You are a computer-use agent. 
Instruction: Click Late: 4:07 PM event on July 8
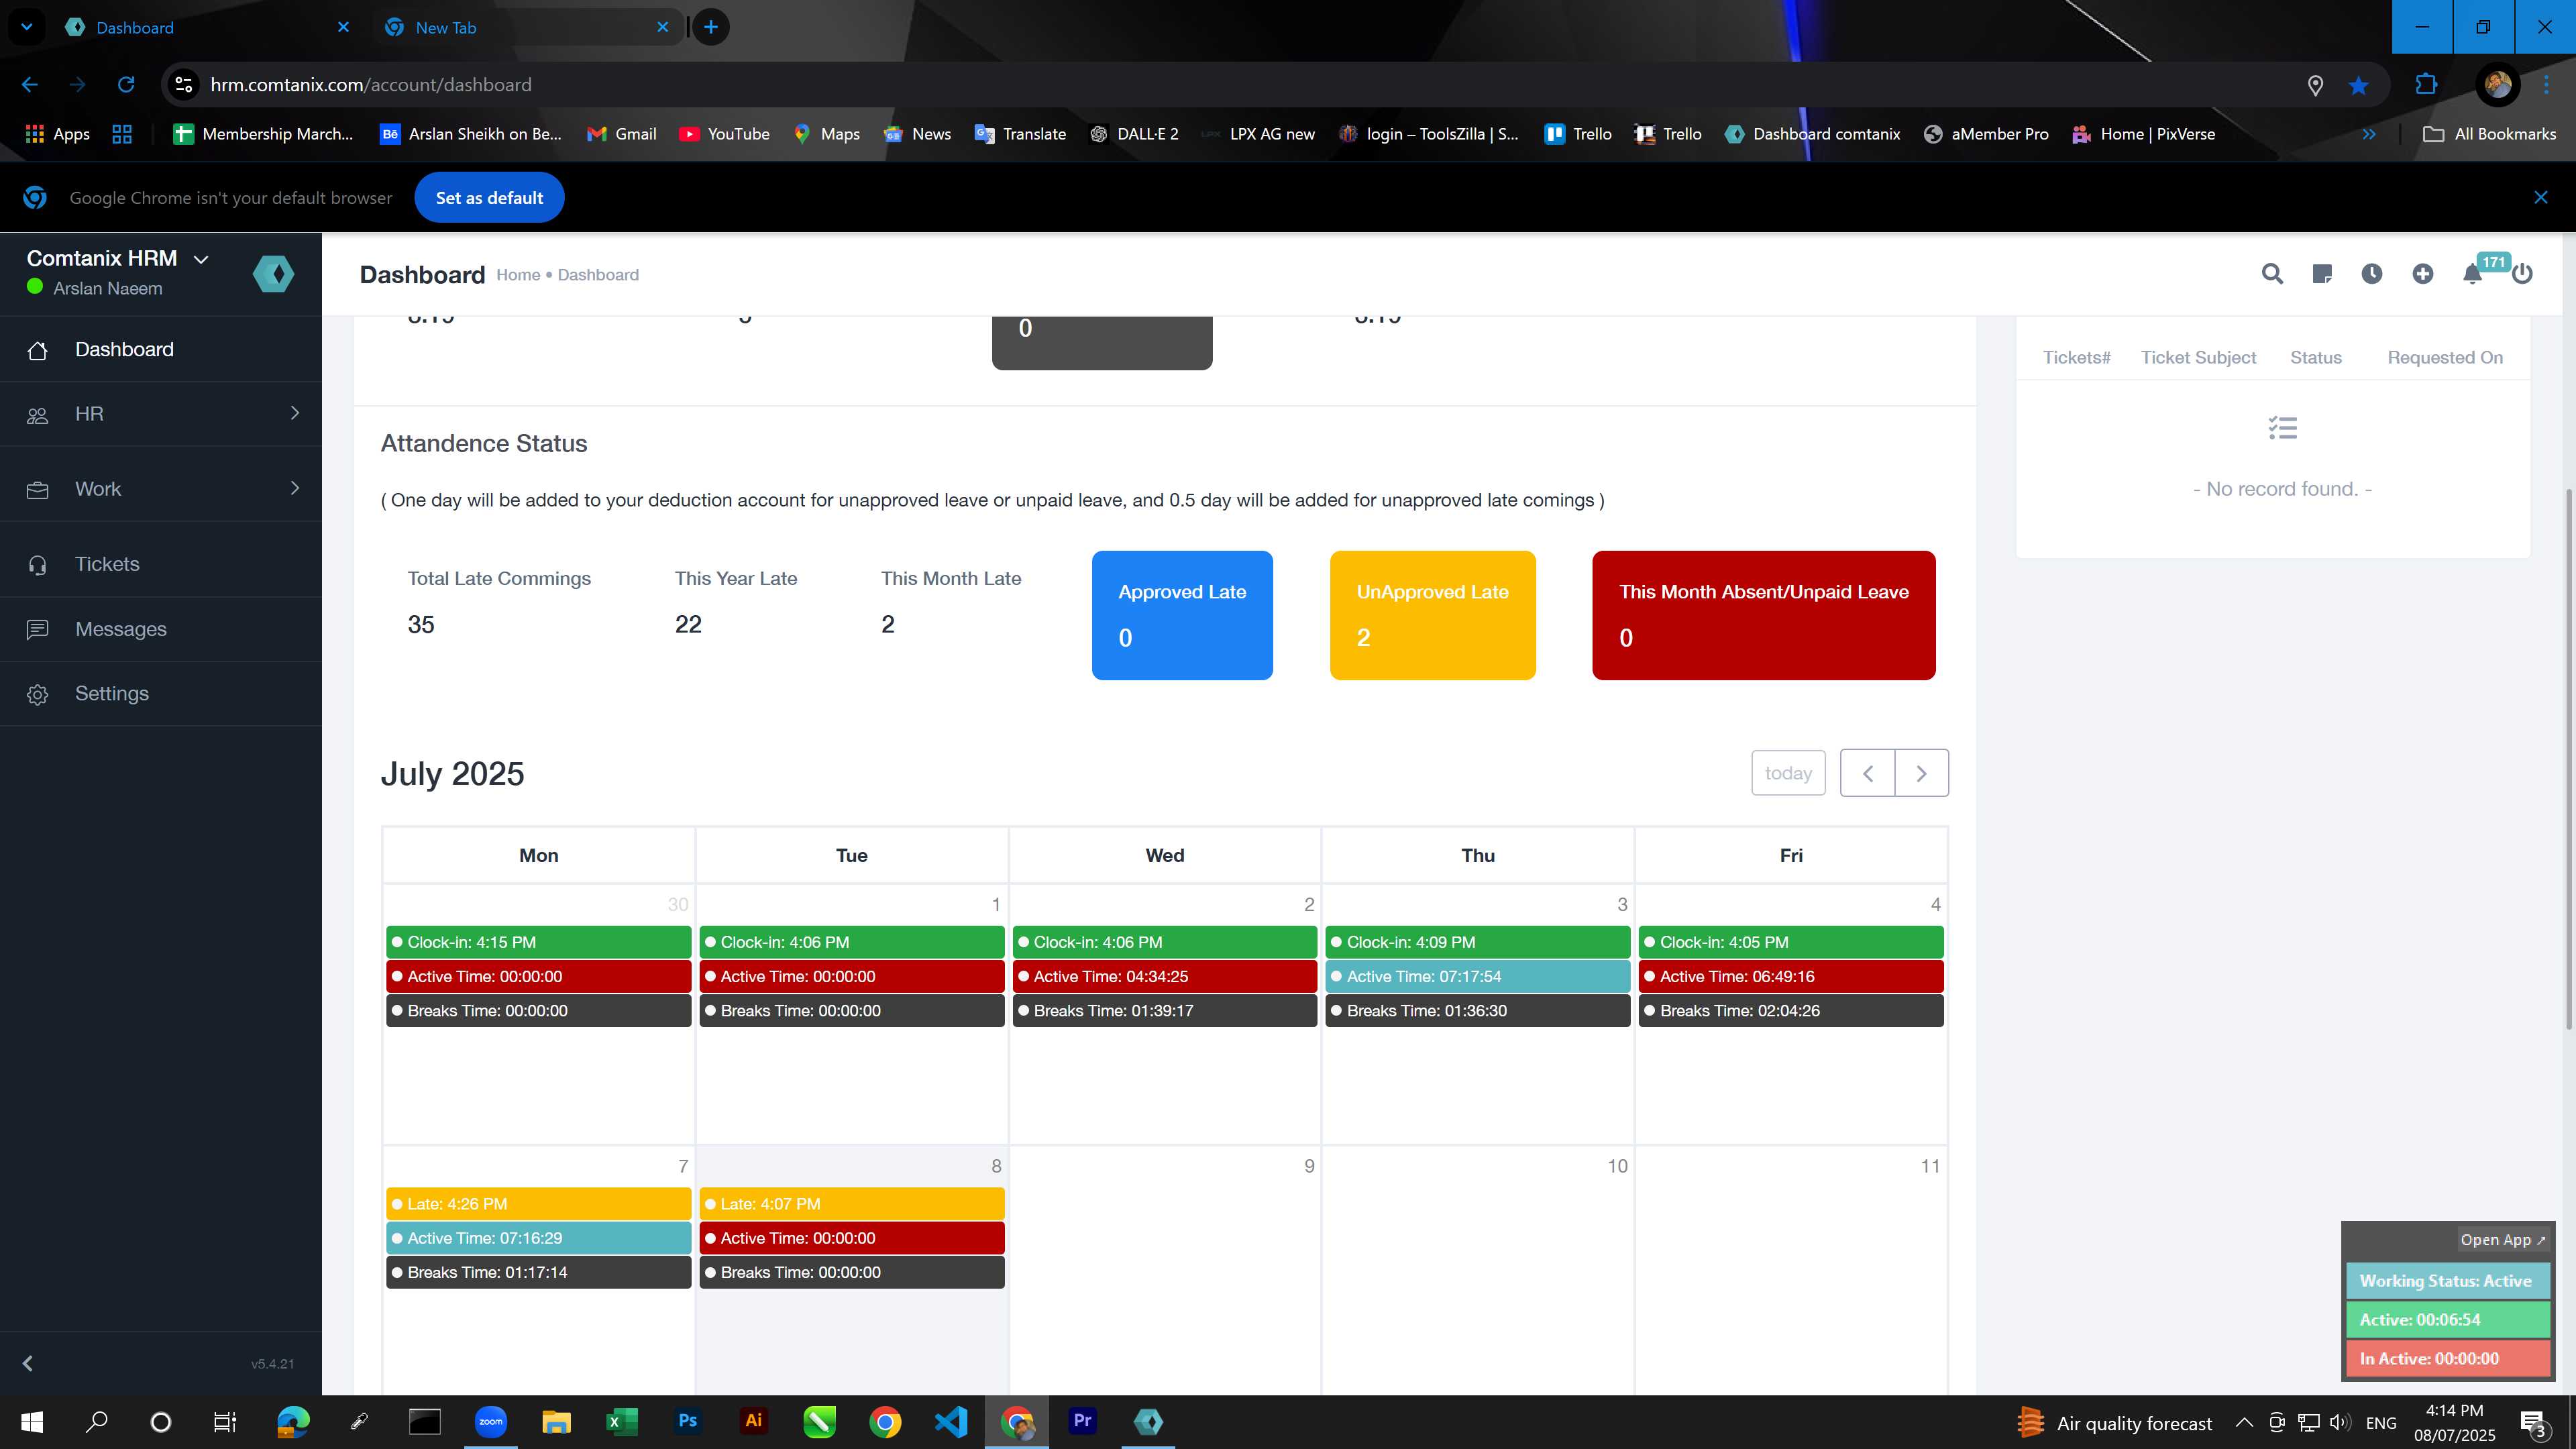click(x=852, y=1204)
